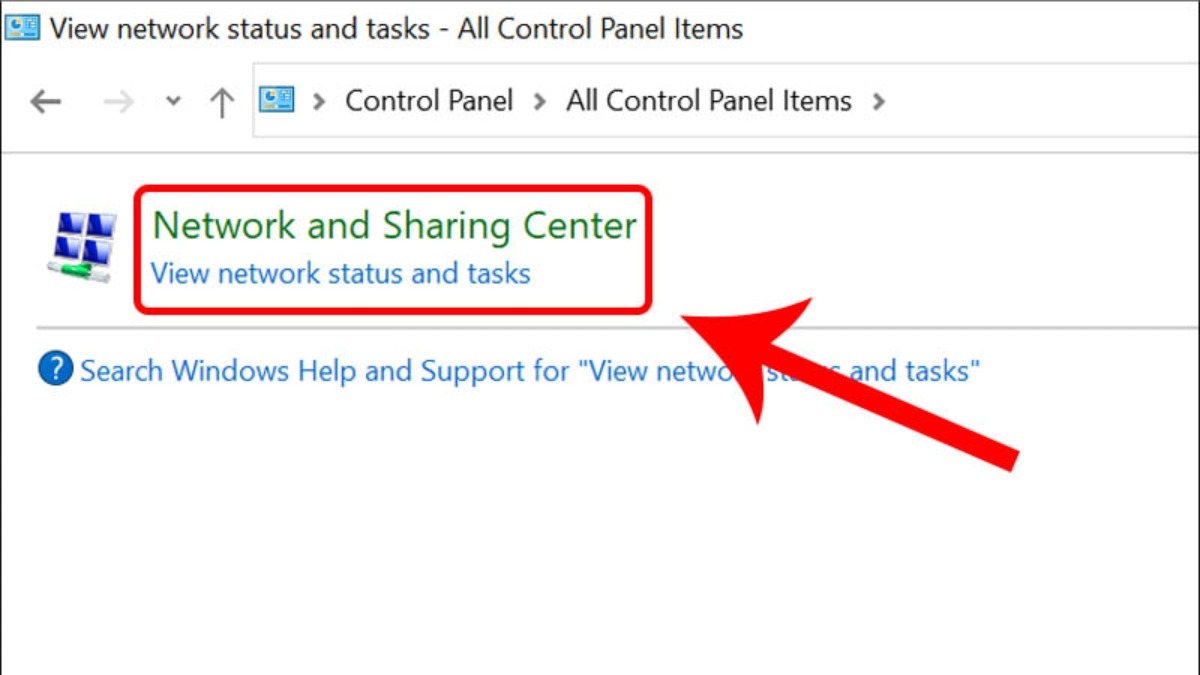1200x675 pixels.
Task: Go back using the back arrow
Action: pyautogui.click(x=45, y=101)
